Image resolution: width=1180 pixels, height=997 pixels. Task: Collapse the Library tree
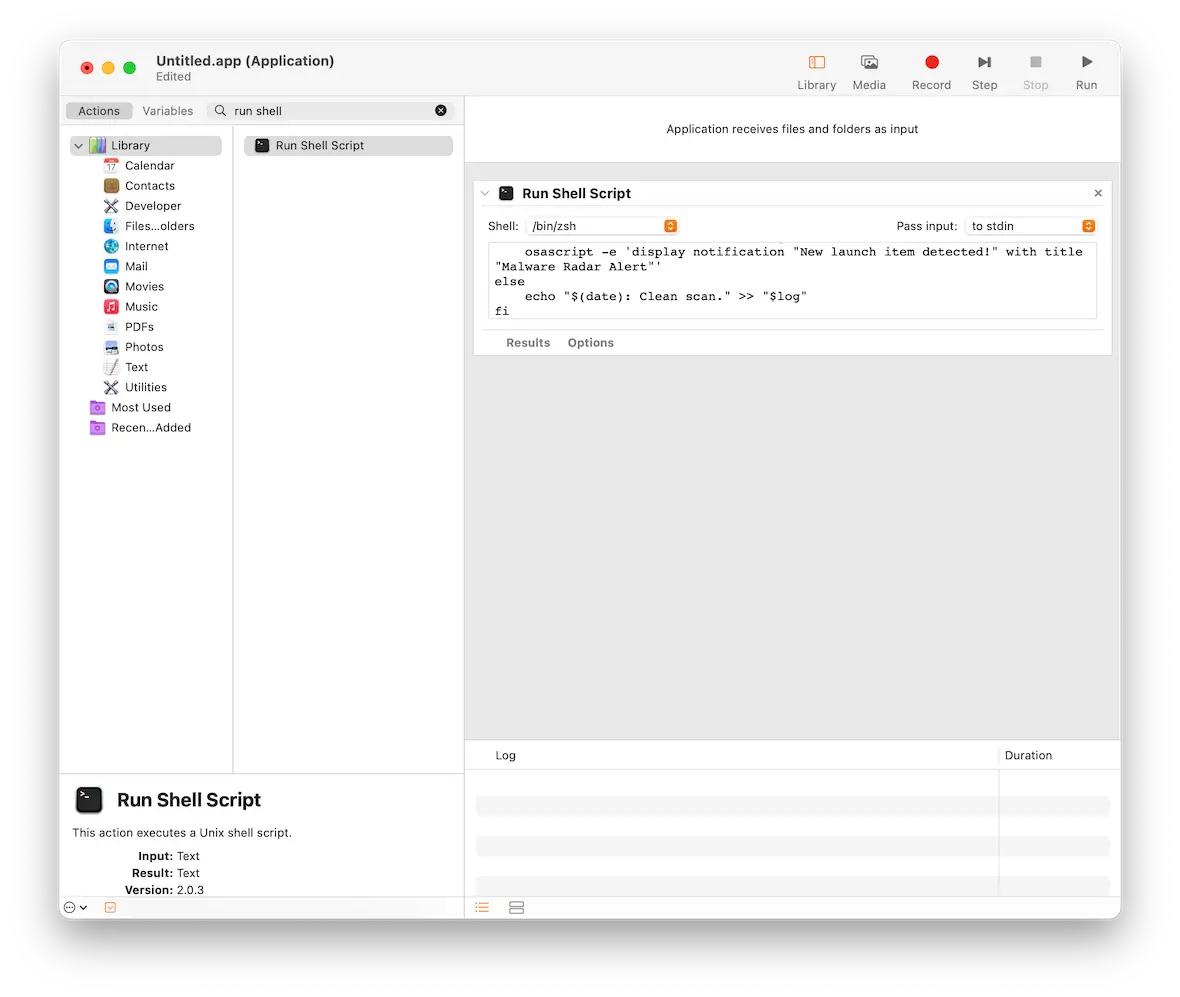[79, 146]
